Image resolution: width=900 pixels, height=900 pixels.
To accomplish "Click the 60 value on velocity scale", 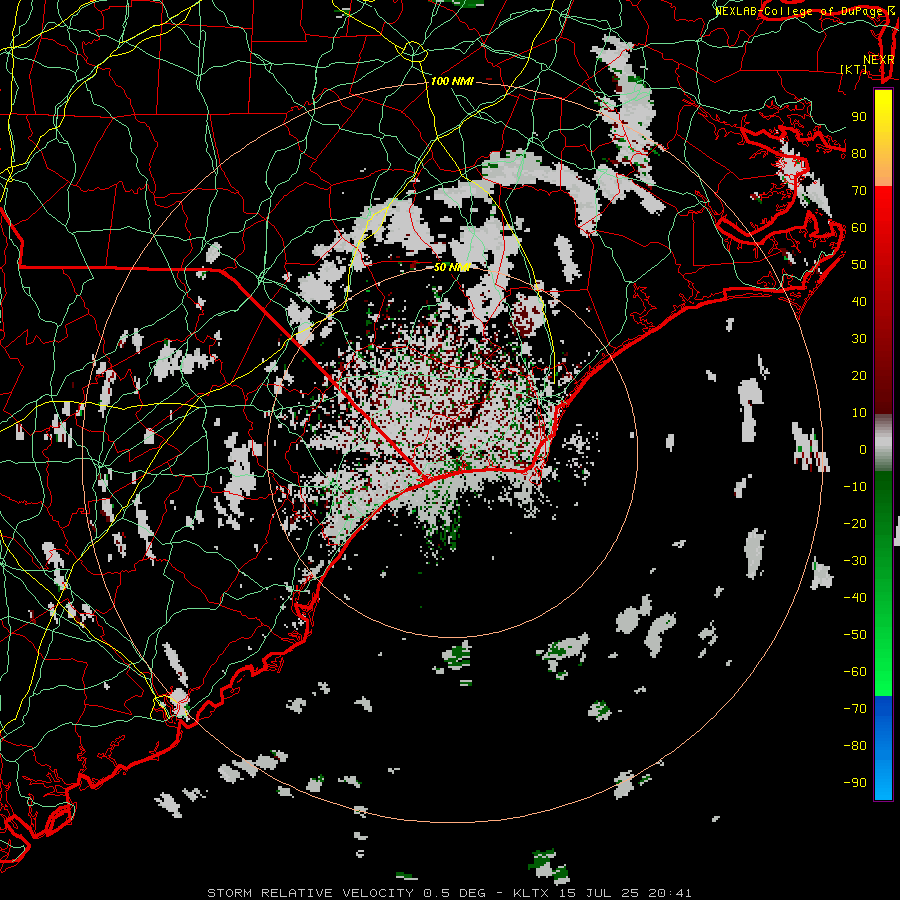I will coord(859,228).
